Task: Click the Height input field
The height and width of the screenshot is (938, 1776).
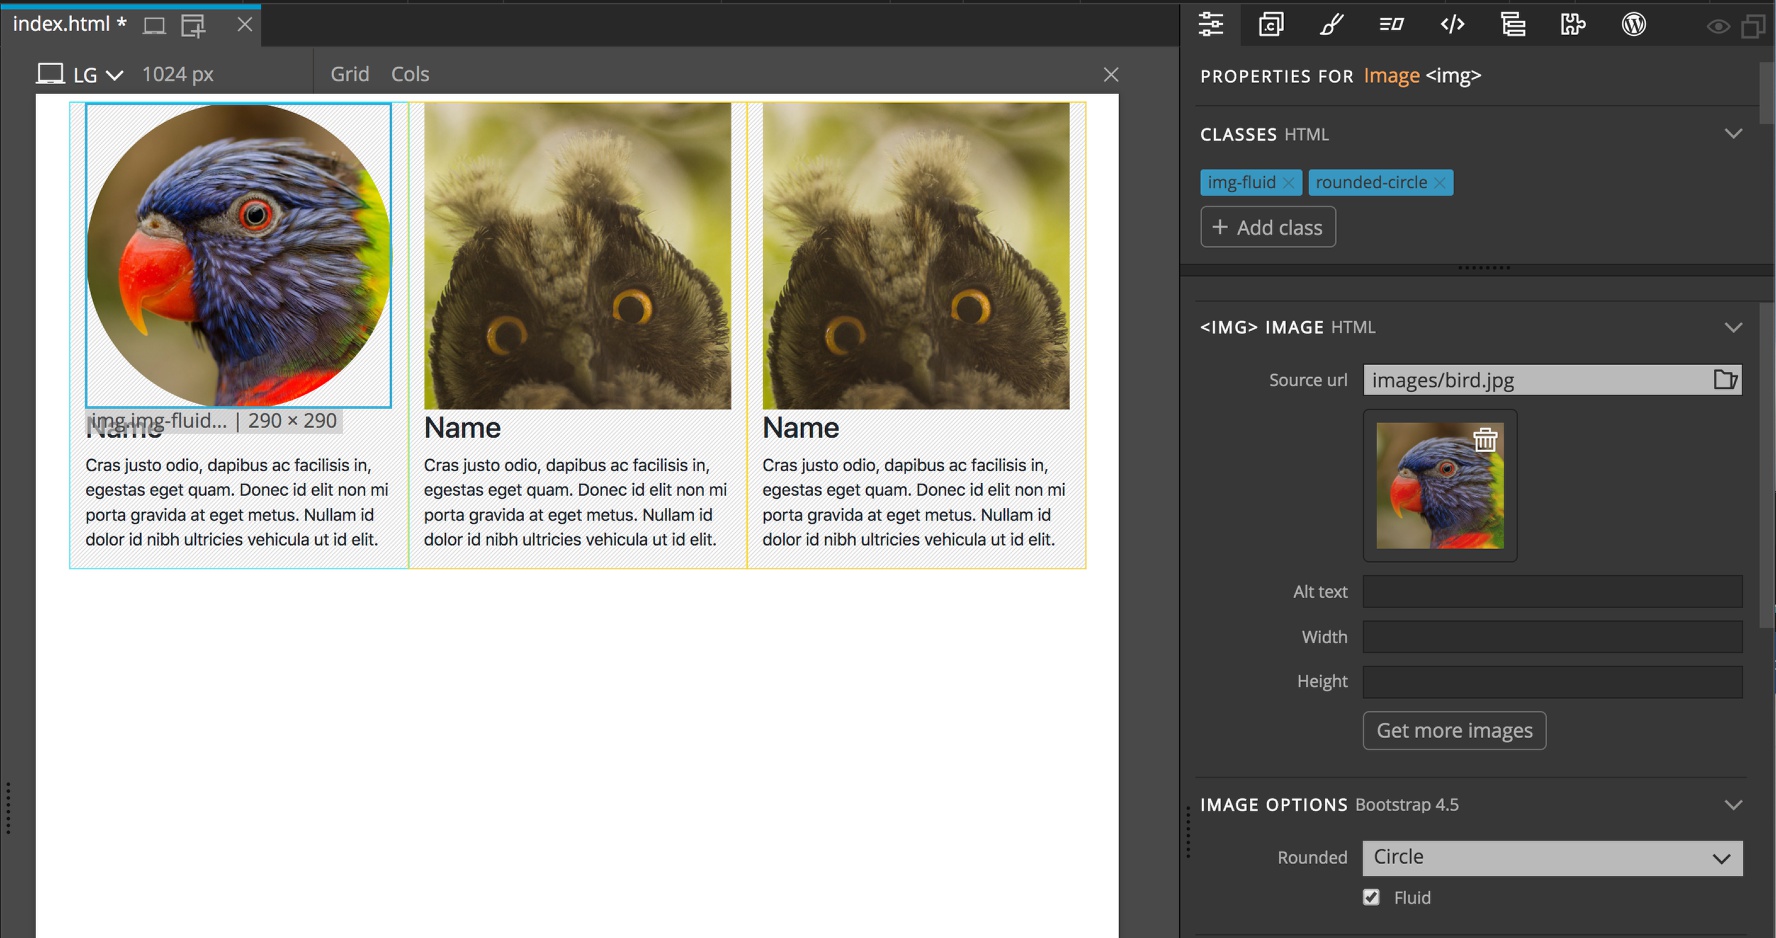Action: [x=1553, y=682]
